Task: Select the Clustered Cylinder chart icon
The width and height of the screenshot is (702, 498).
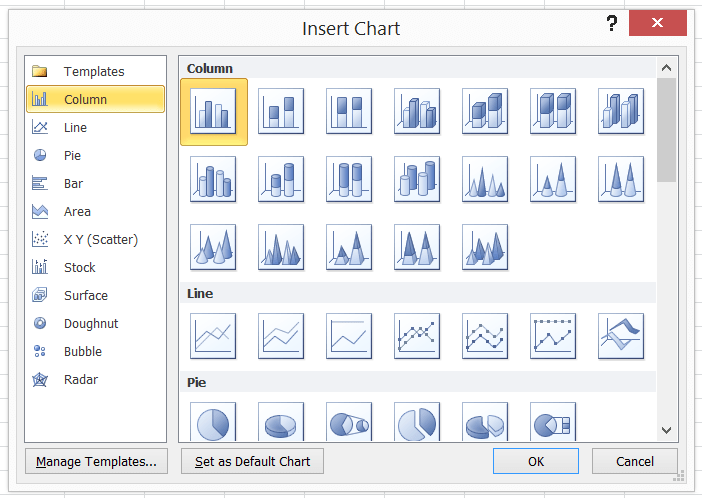Action: 213,179
